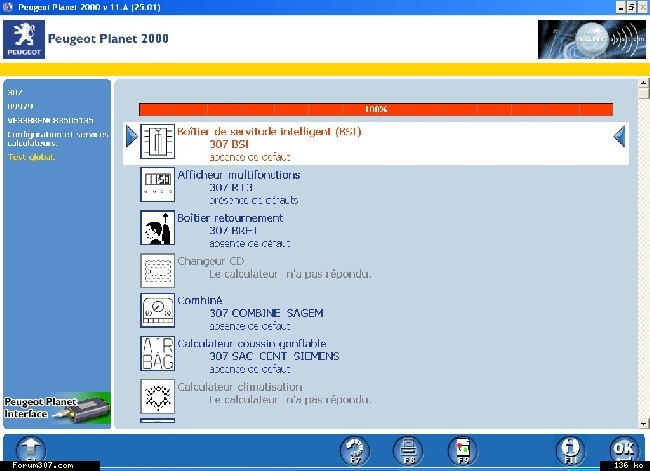Click 'Changeur CD' title text

tap(211, 261)
